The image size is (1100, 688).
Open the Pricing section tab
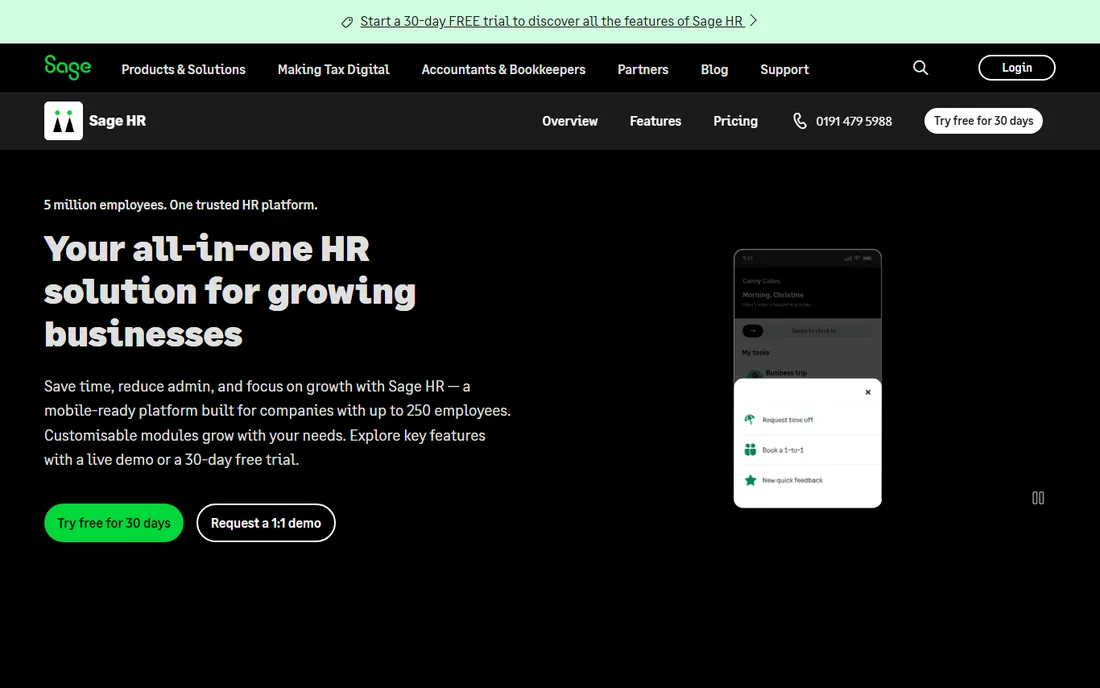735,121
